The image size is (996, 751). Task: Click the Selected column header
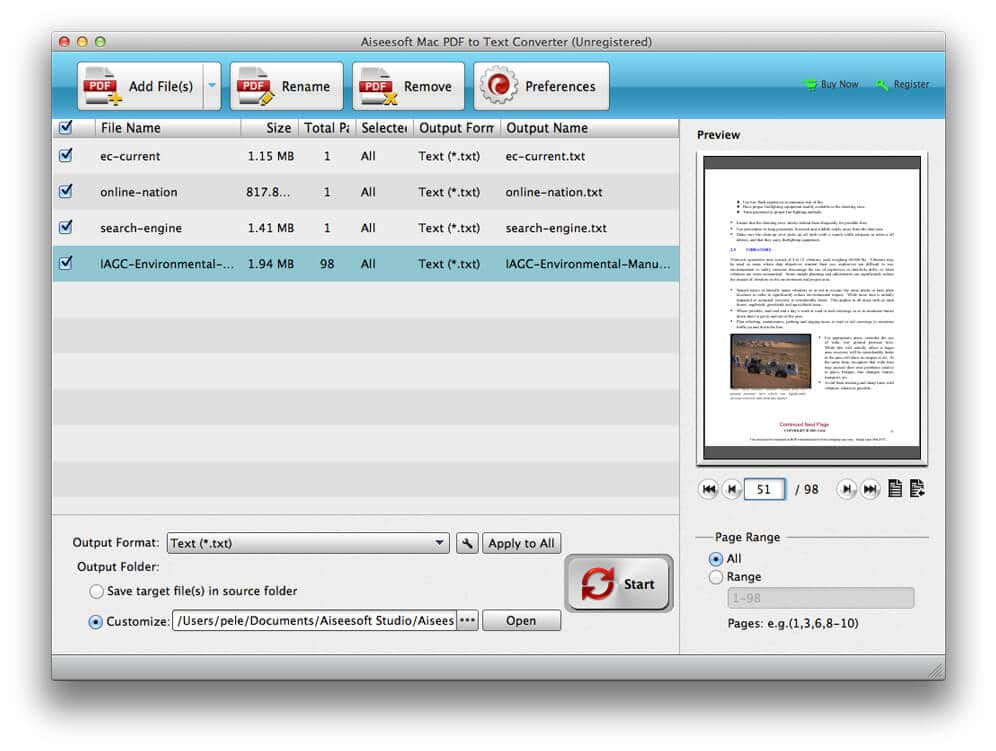[385, 128]
